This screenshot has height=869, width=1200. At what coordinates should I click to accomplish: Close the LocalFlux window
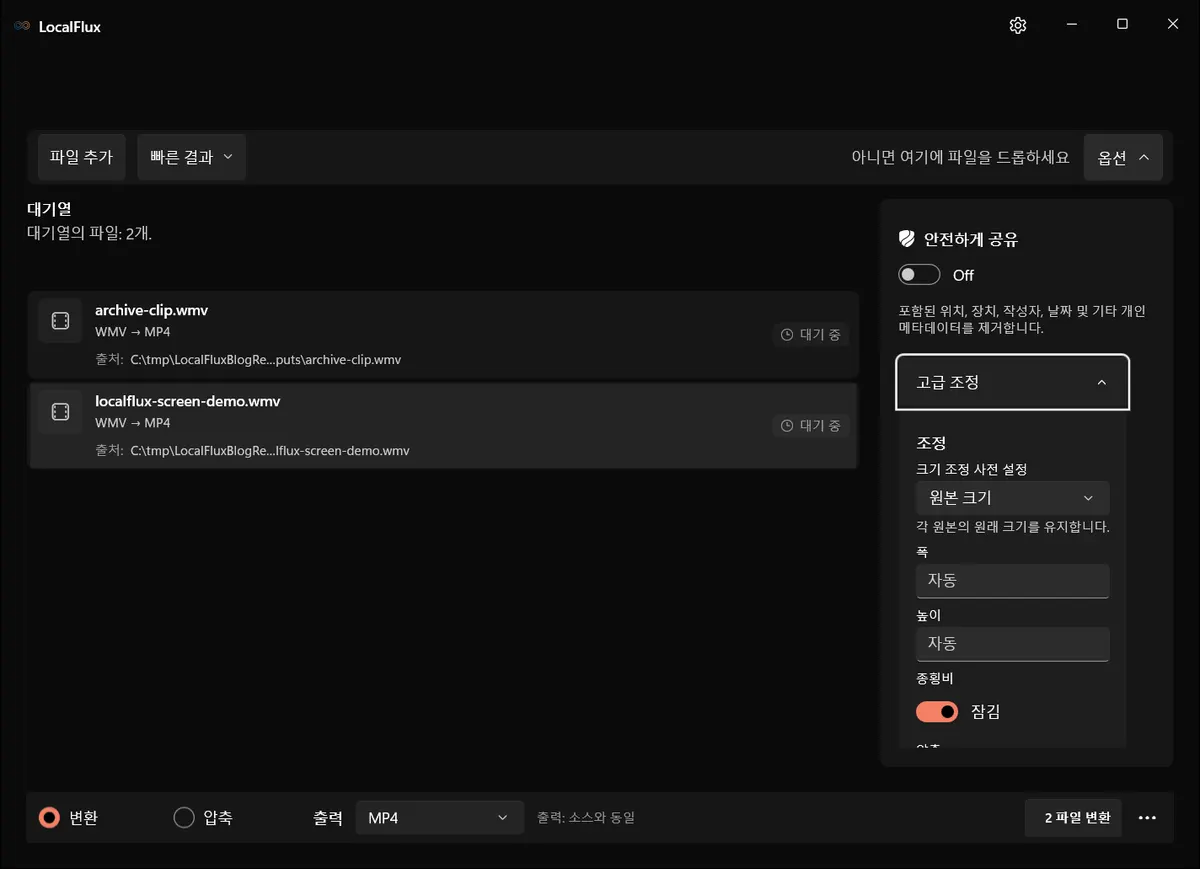(x=1173, y=25)
